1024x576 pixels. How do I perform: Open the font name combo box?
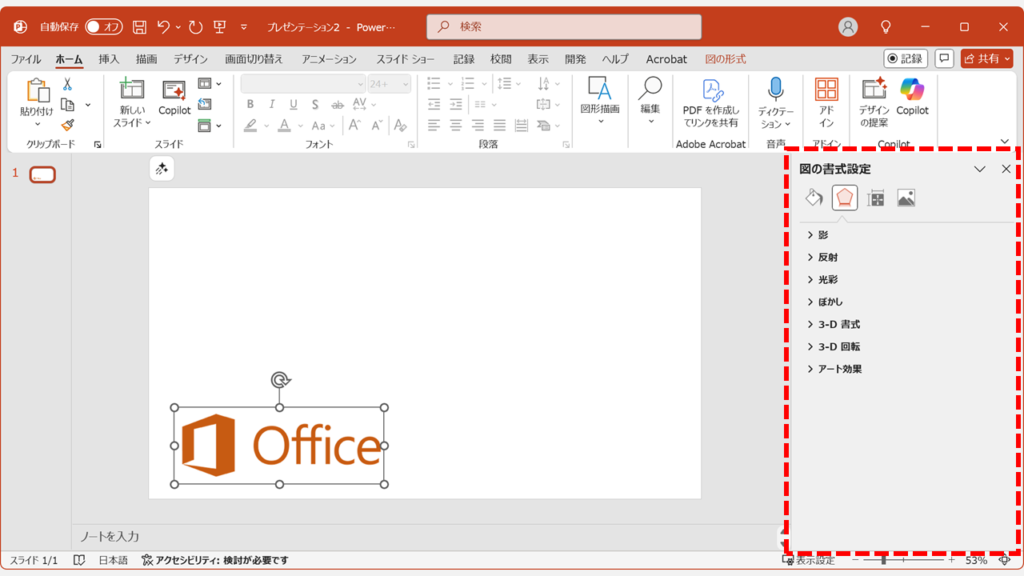click(303, 84)
